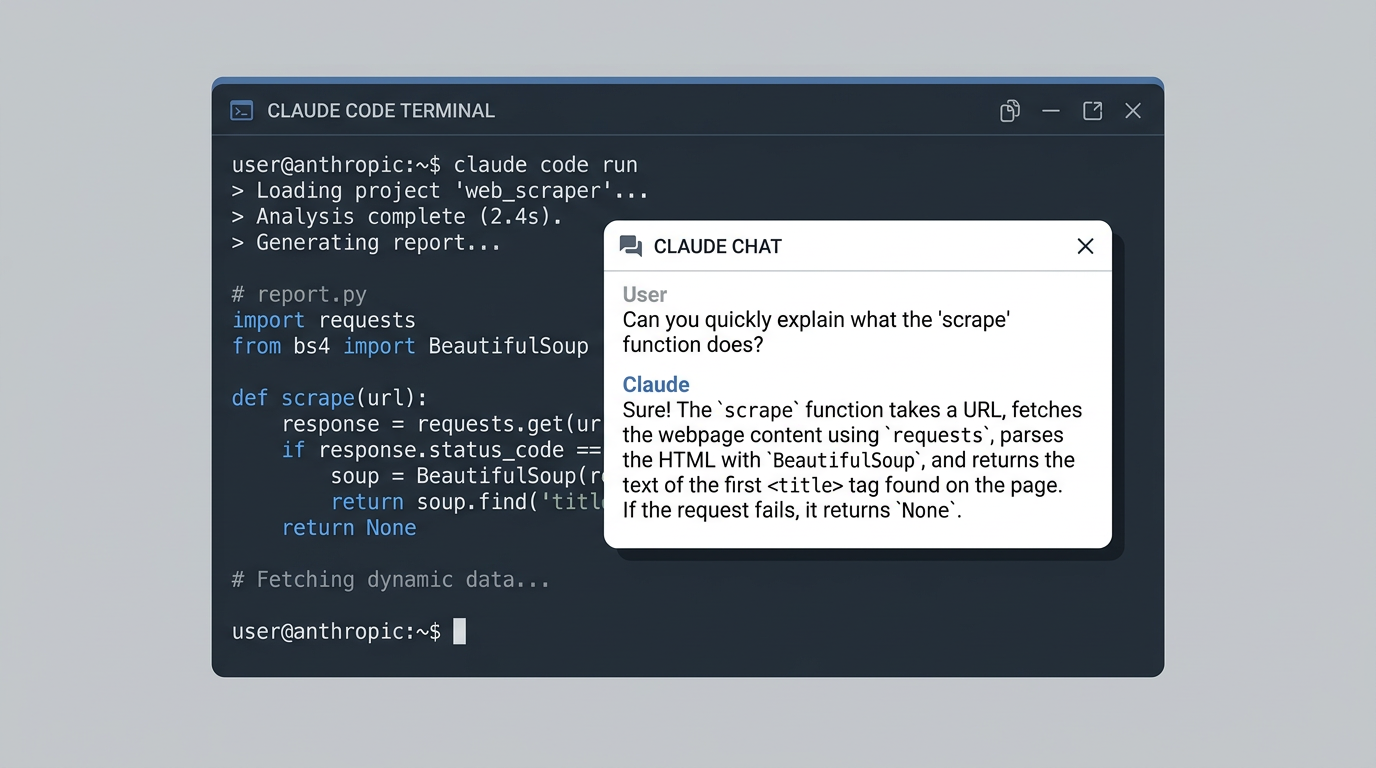The image size is (1376, 768).
Task: Click the 'def scrape(url):' line
Action: click(330, 398)
